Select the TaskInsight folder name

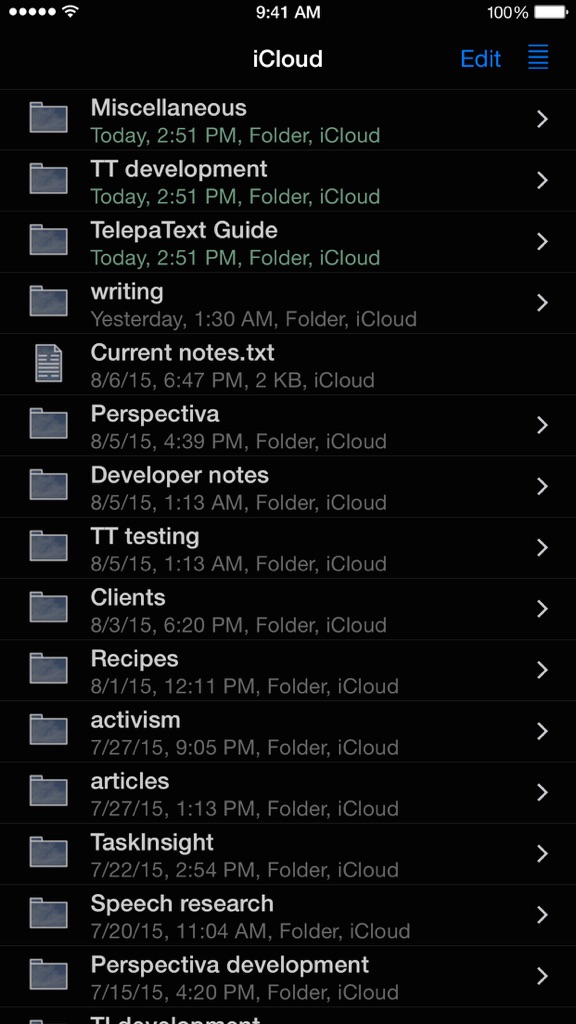(x=152, y=842)
